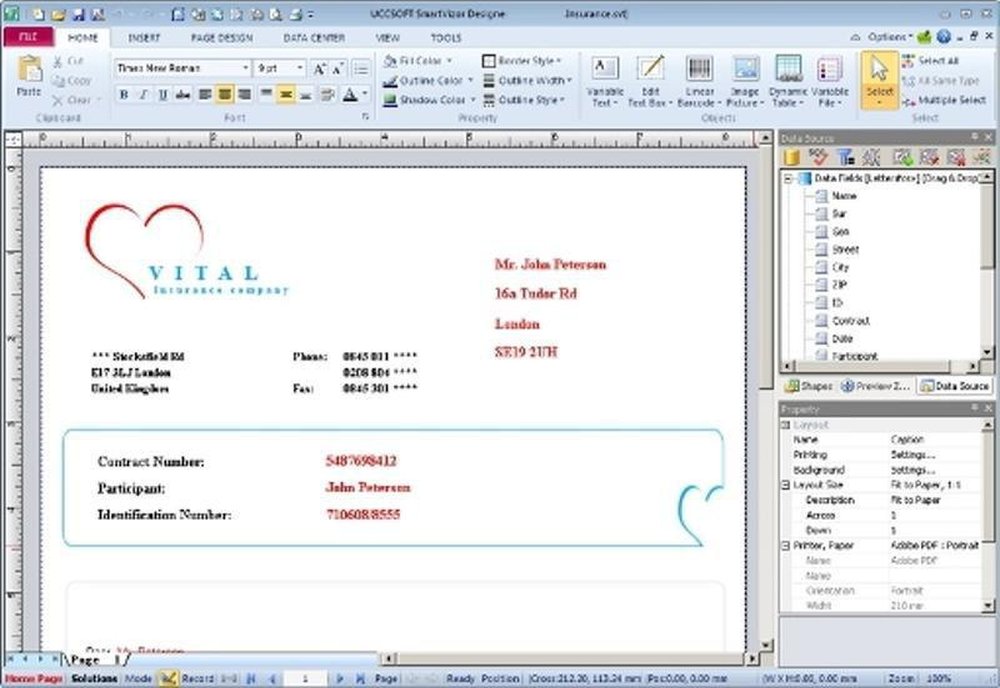Screen dimensions: 1000x688
Task: Click the Save disk icon in quick access toolbar
Action: [78, 13]
